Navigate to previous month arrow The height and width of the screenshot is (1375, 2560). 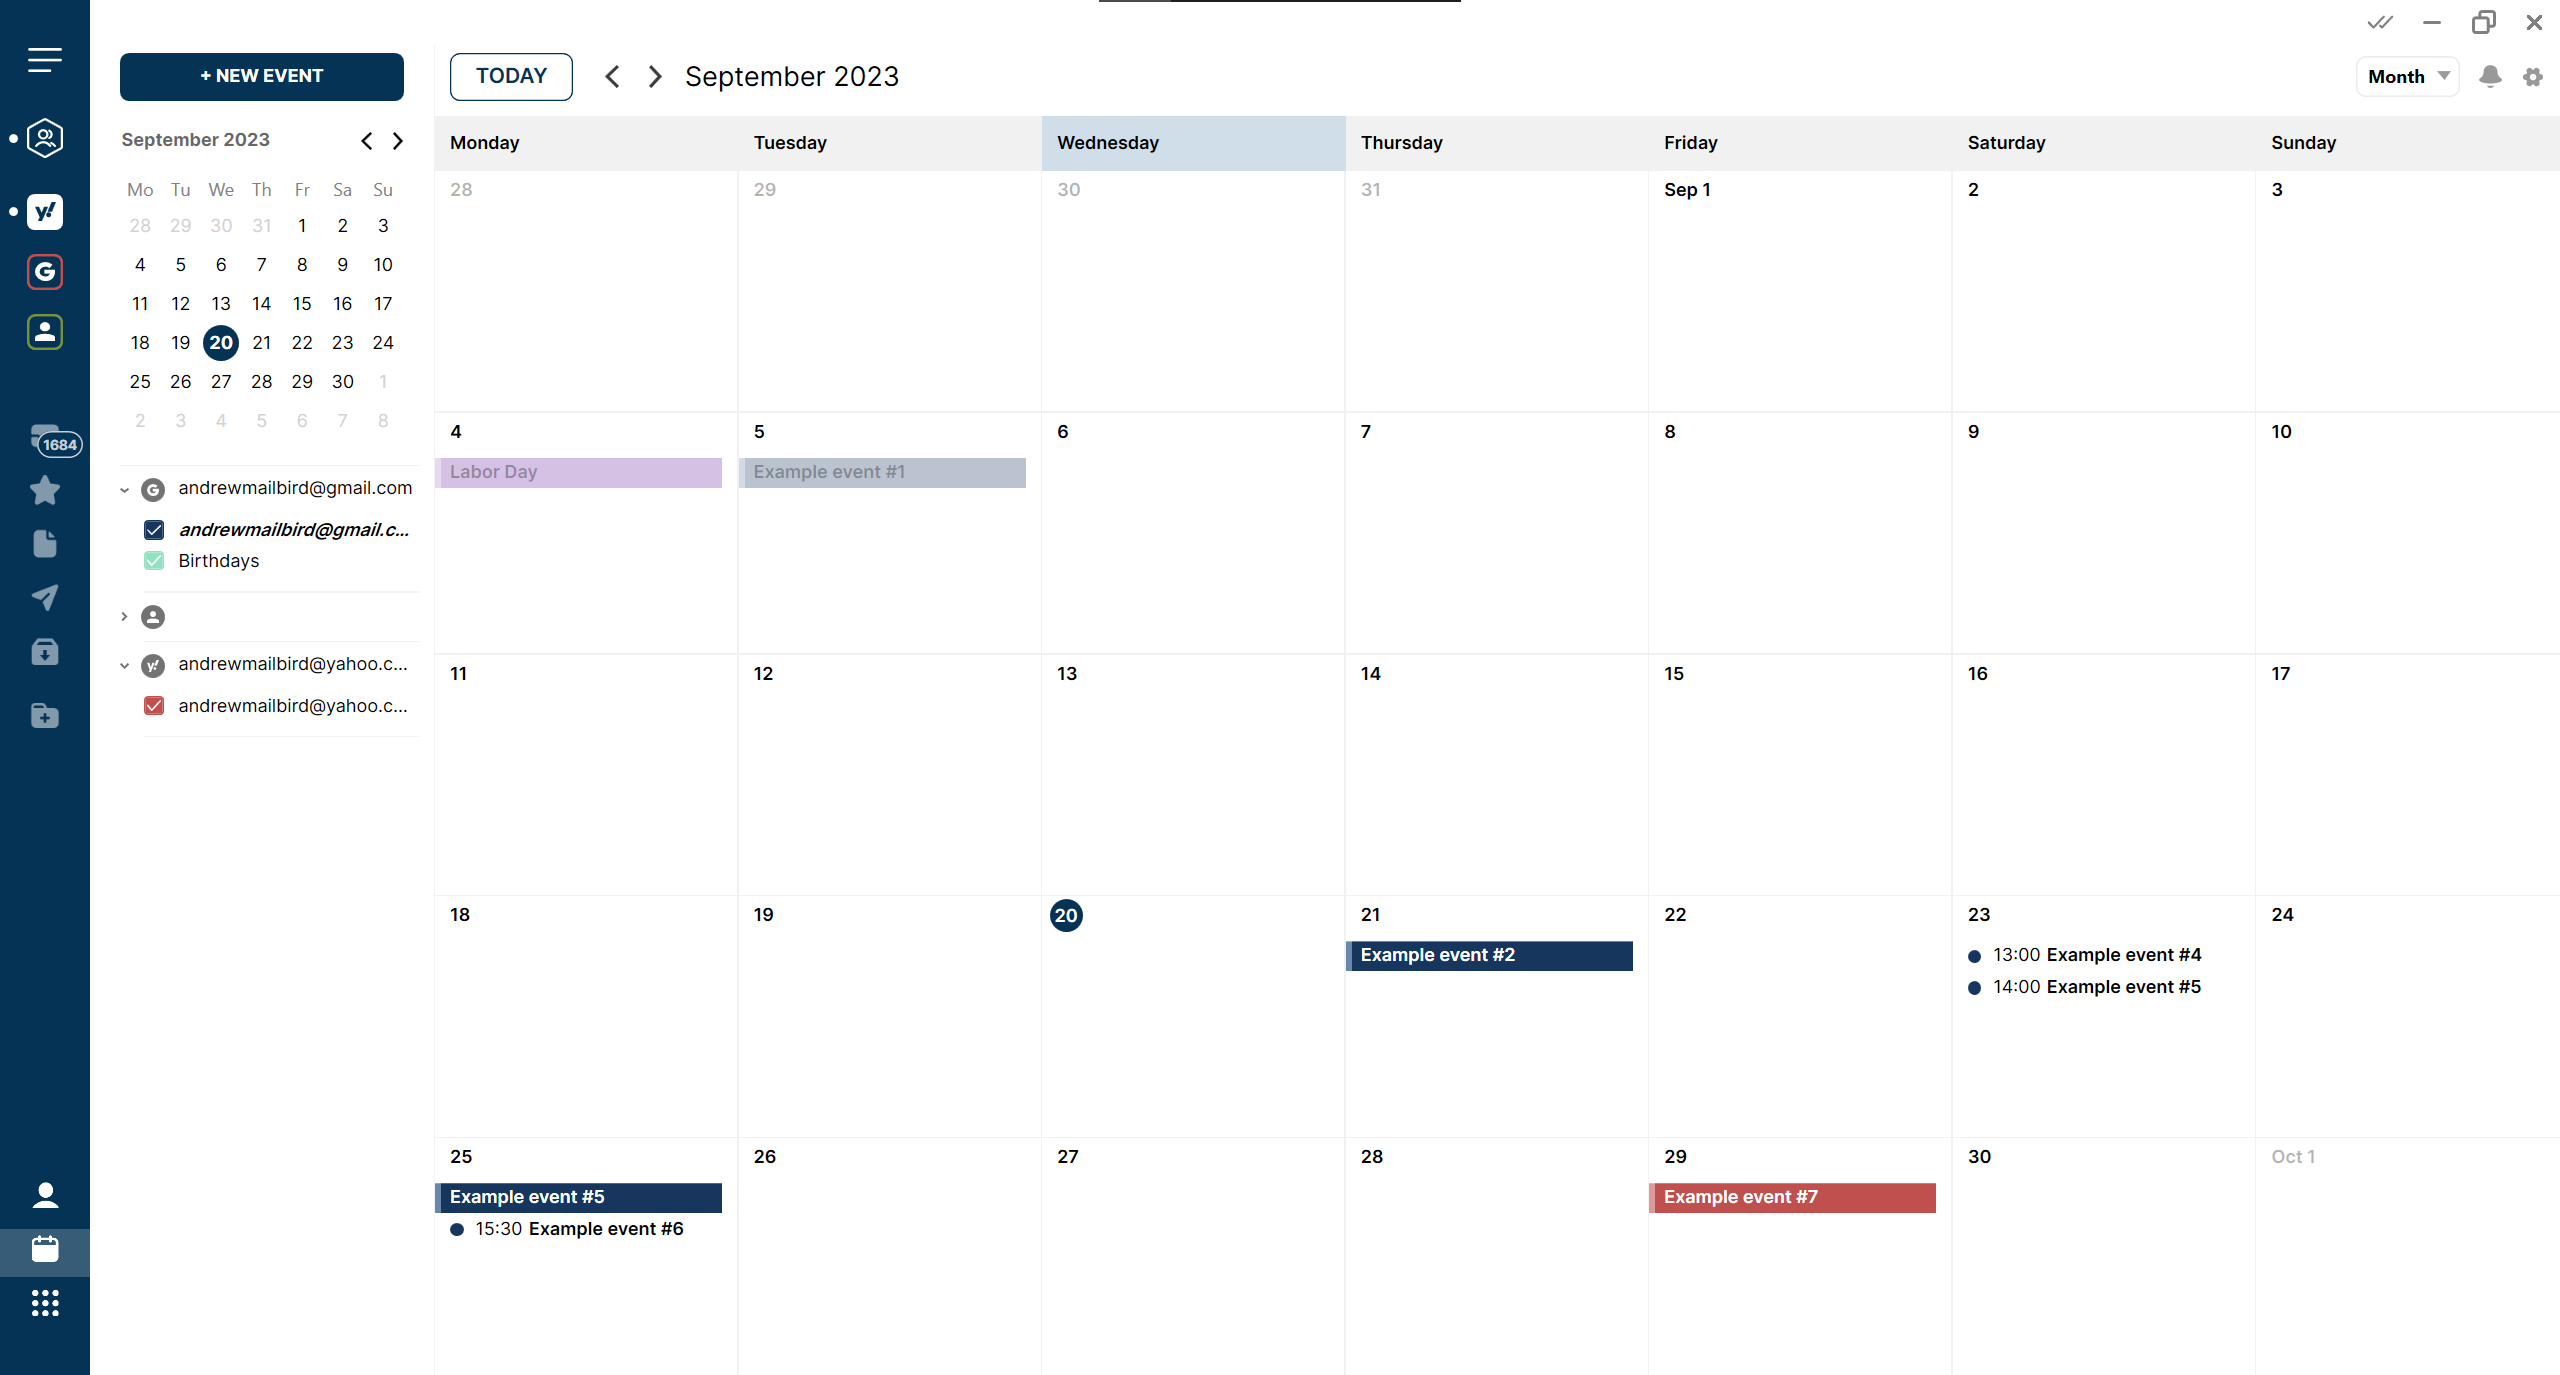pos(613,76)
